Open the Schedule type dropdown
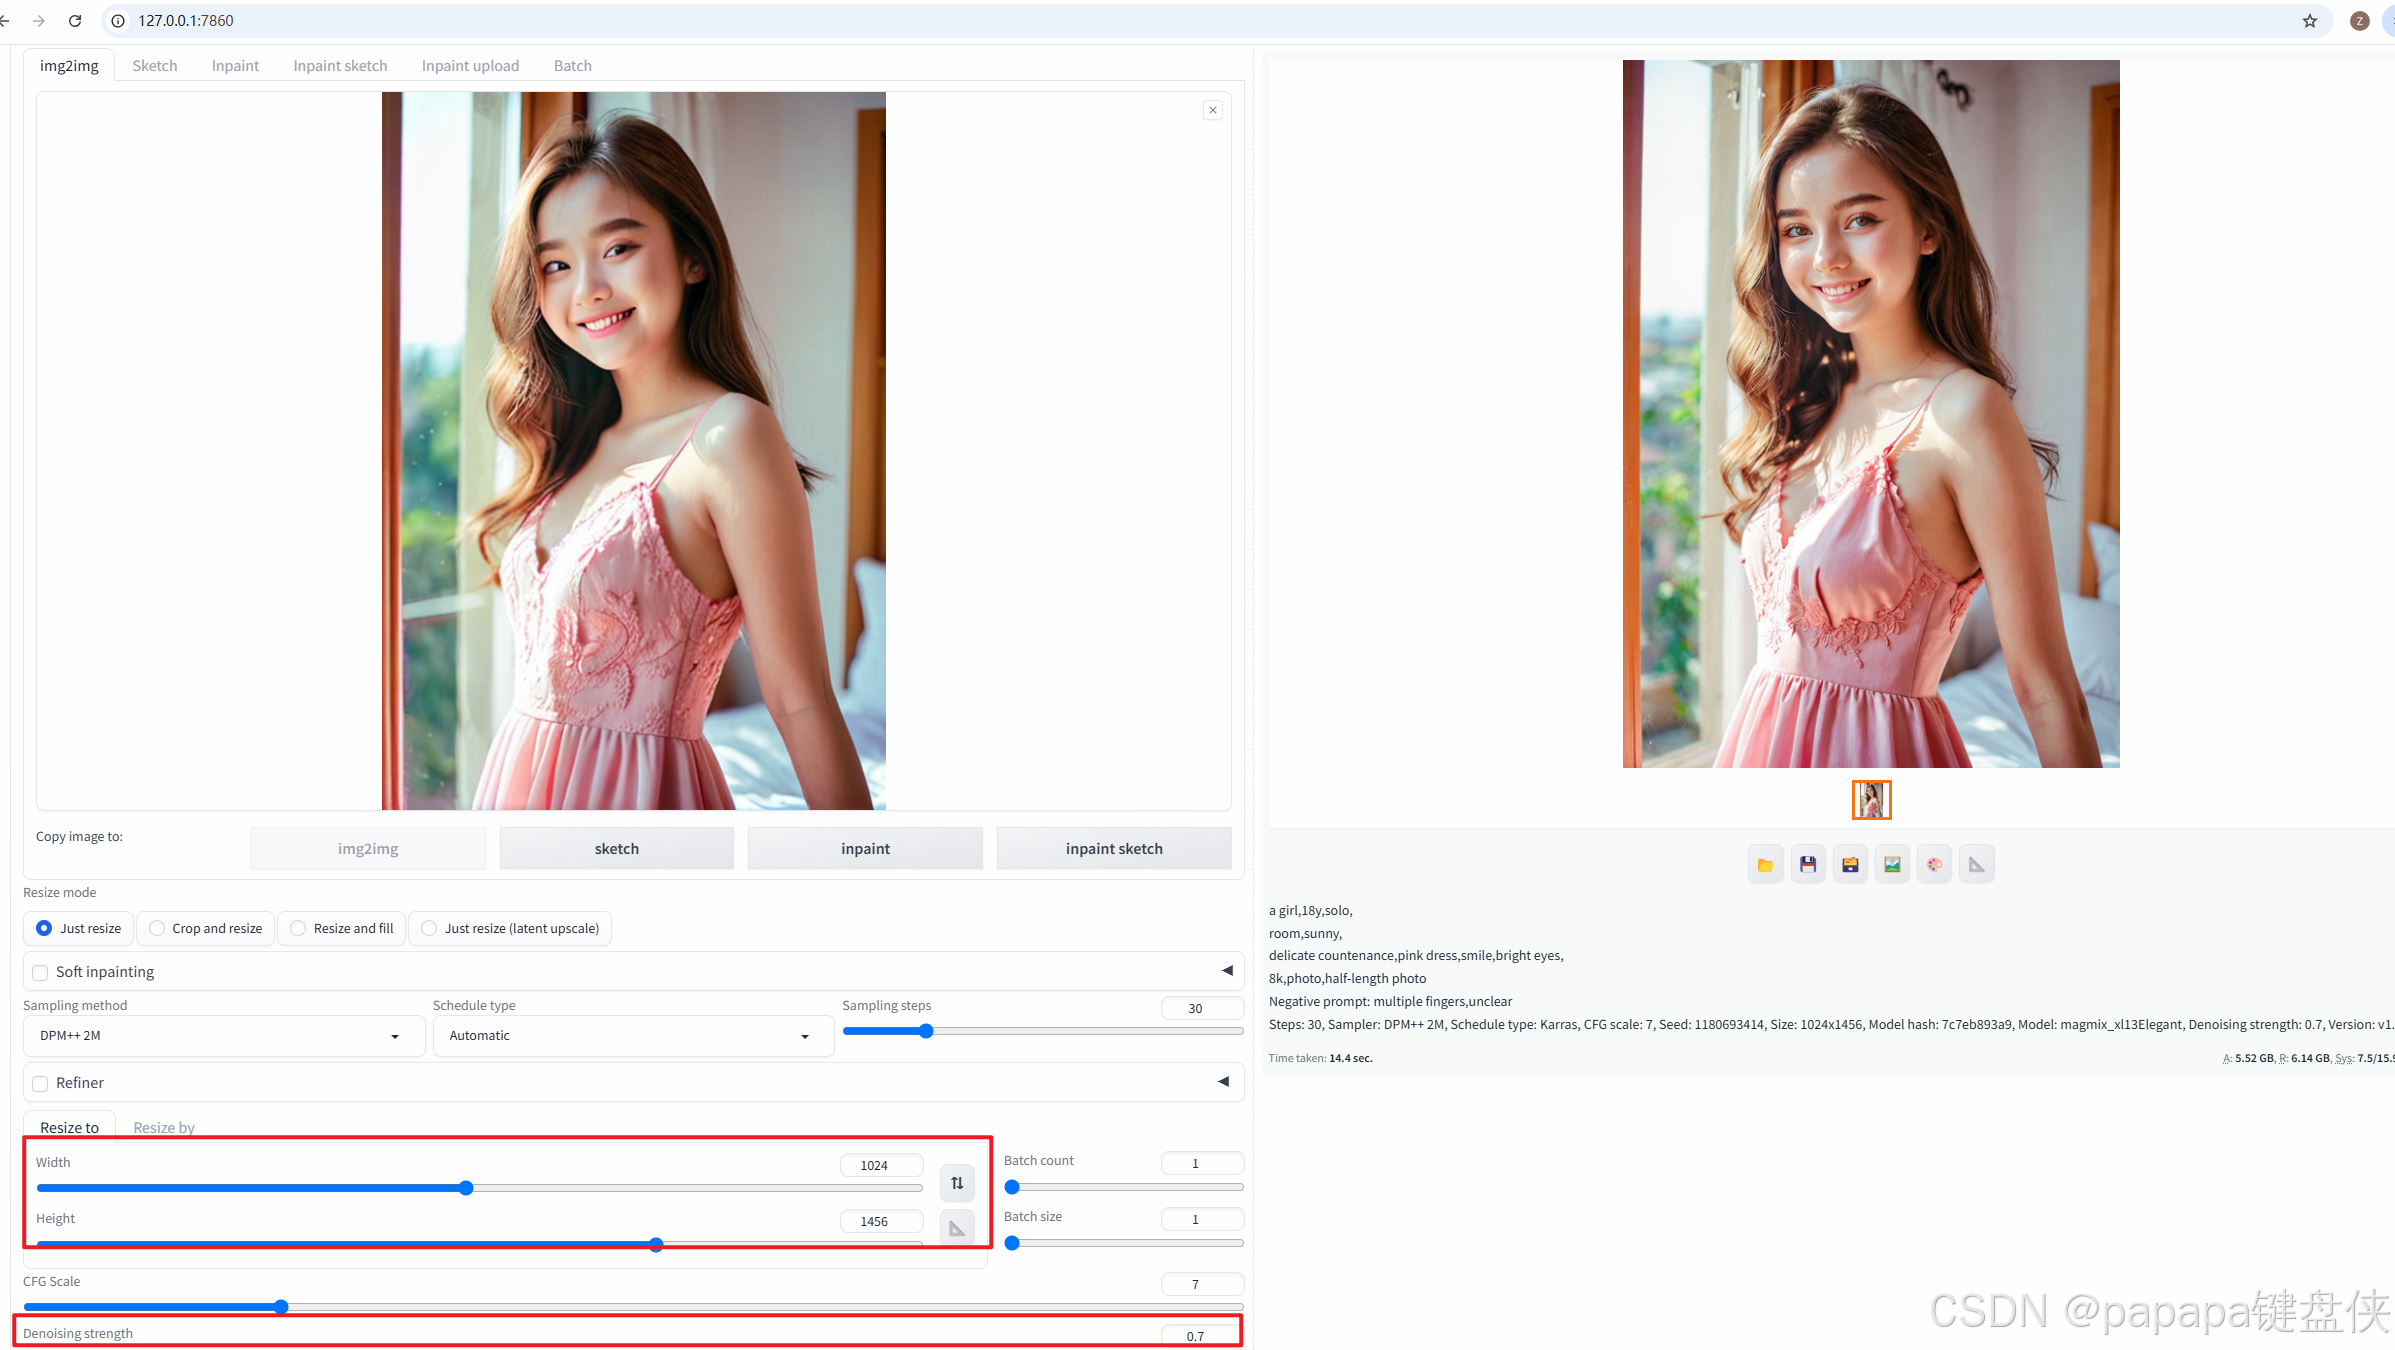 point(632,1036)
